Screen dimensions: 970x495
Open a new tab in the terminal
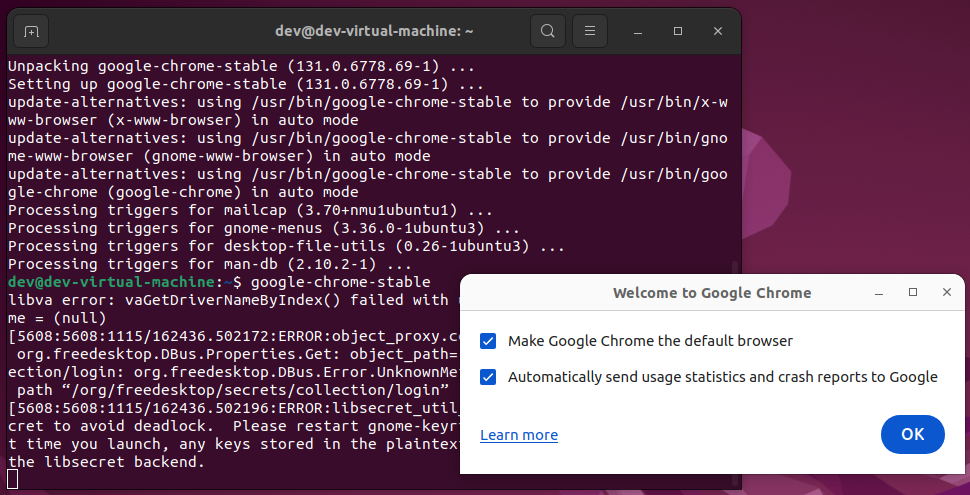(31, 31)
